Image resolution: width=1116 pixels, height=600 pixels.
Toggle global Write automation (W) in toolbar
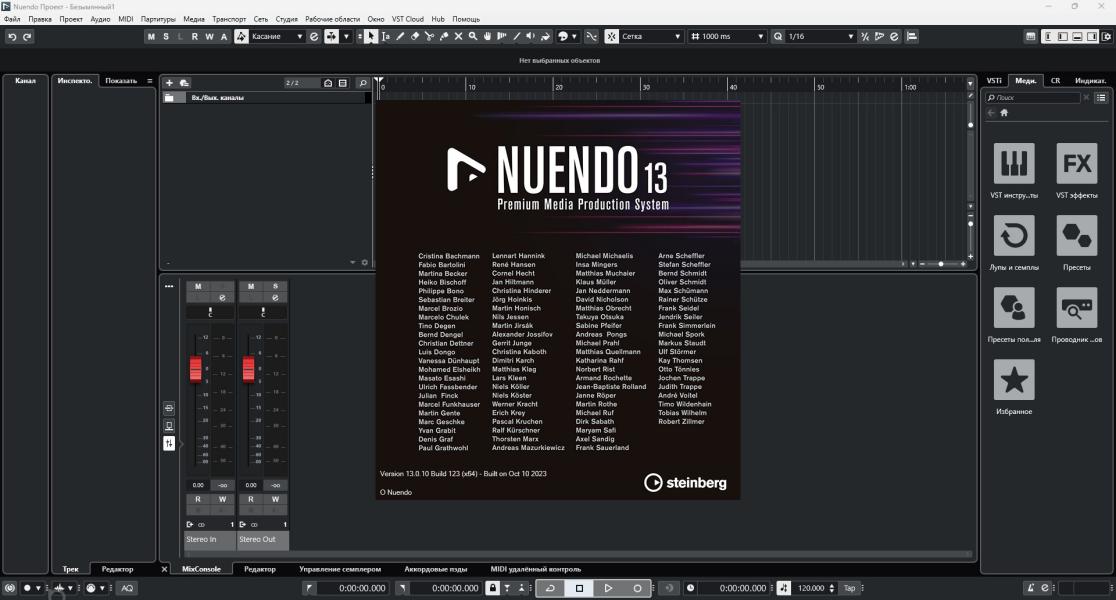209,36
